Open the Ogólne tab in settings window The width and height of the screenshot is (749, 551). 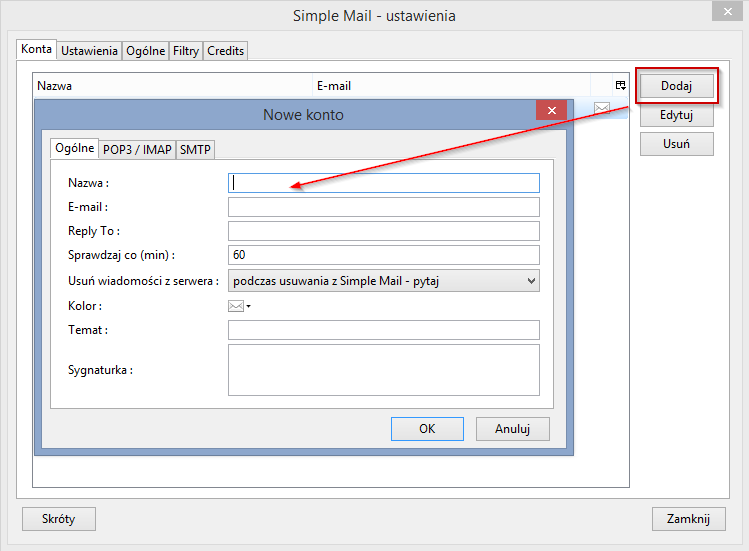point(146,51)
